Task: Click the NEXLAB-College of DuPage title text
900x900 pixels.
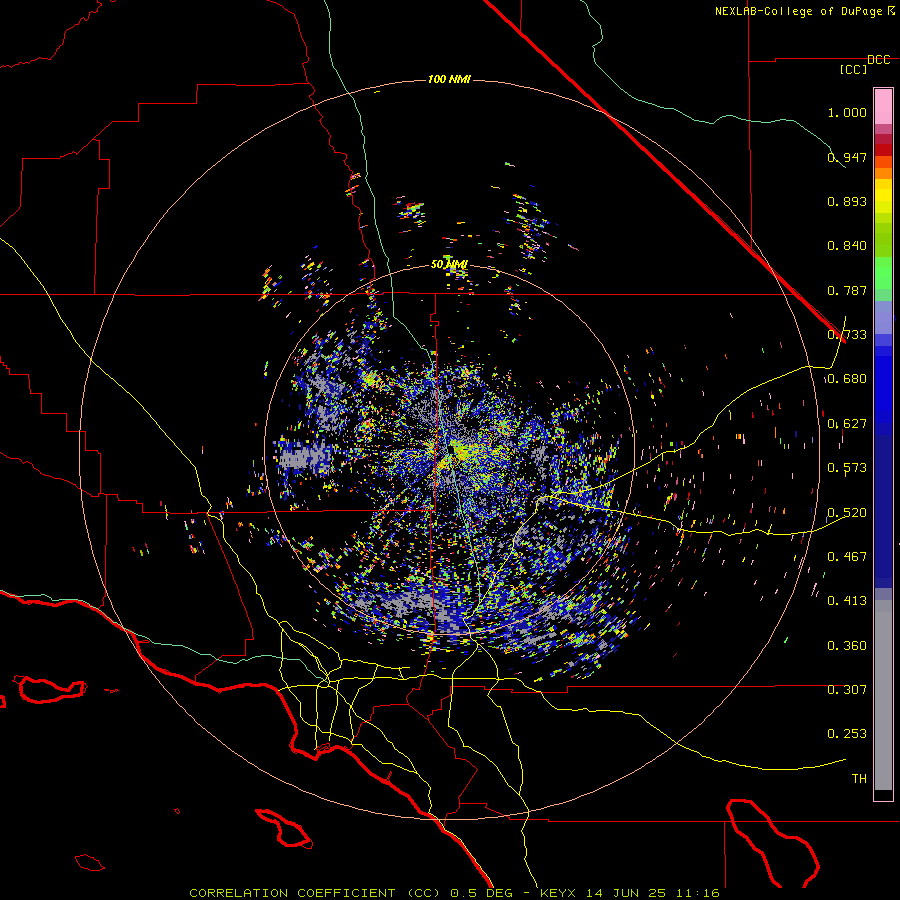Action: (800, 11)
